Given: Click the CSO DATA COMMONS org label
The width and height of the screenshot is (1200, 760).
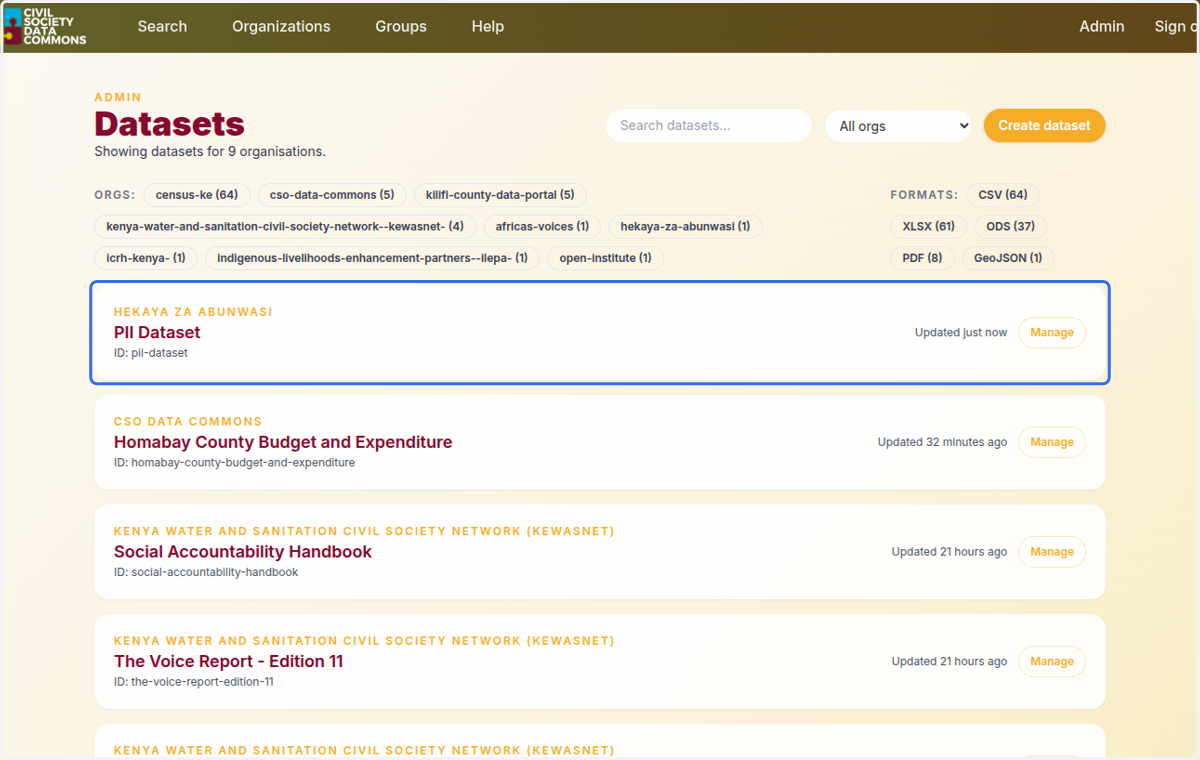Looking at the screenshot, I should [x=188, y=422].
